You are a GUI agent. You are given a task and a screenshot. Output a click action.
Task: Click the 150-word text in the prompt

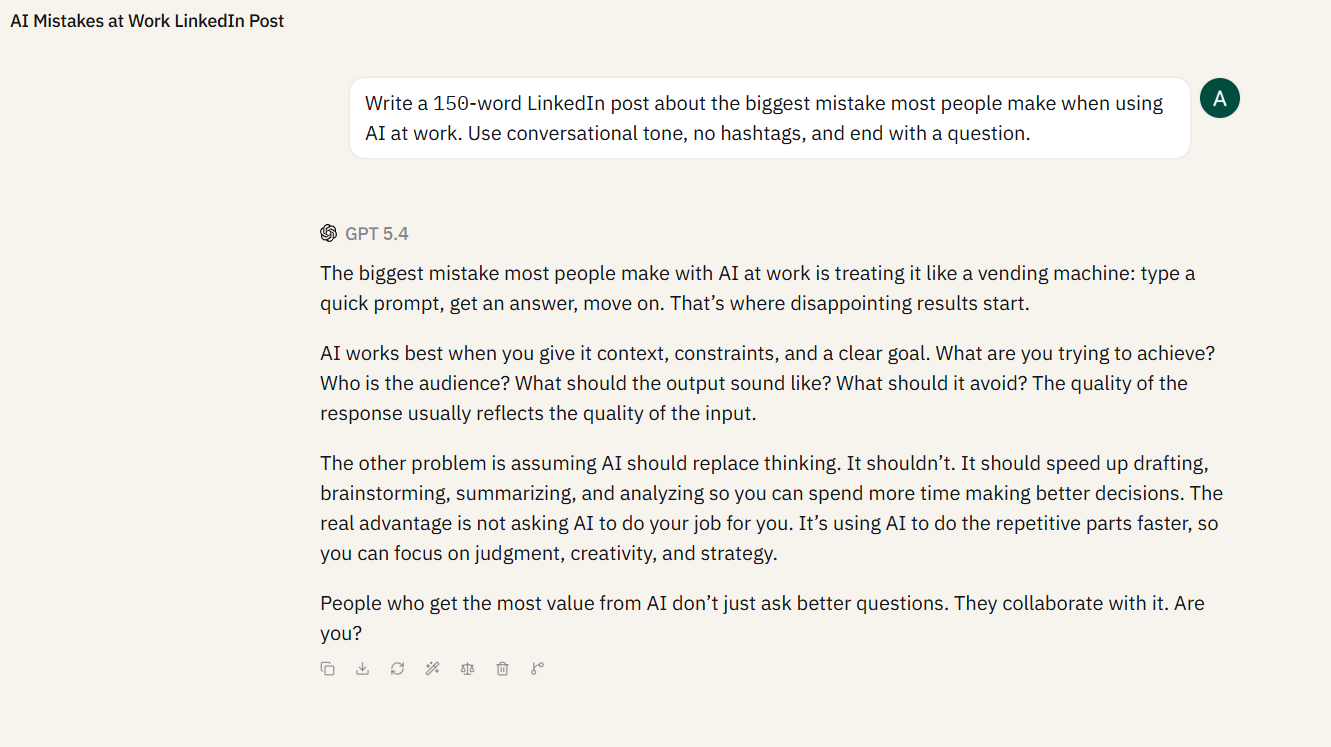pos(476,103)
